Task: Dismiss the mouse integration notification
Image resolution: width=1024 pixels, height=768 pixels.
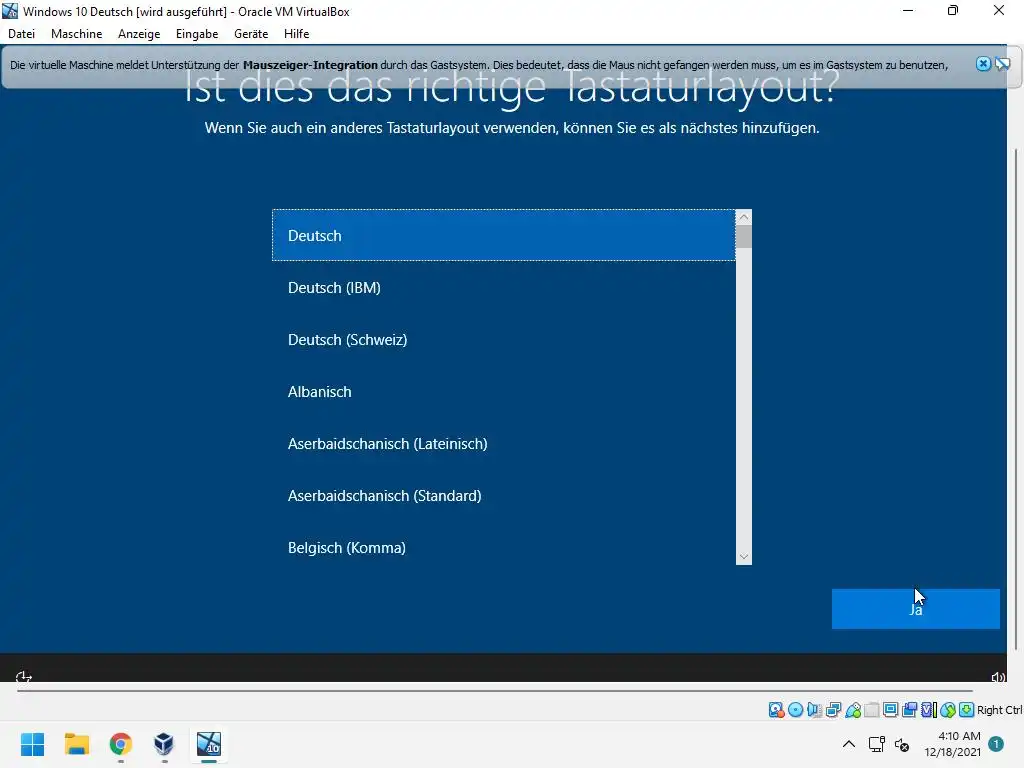Action: (x=983, y=63)
